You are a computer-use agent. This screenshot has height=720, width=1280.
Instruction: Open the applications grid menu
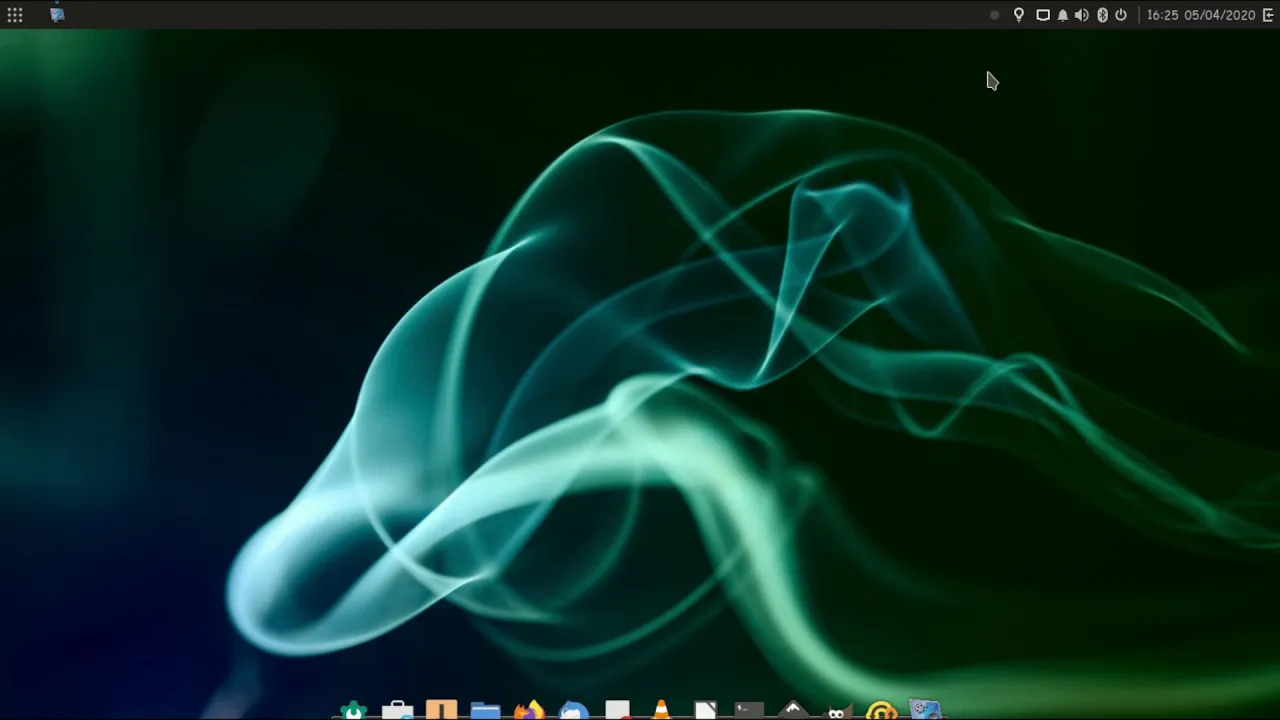click(x=15, y=15)
